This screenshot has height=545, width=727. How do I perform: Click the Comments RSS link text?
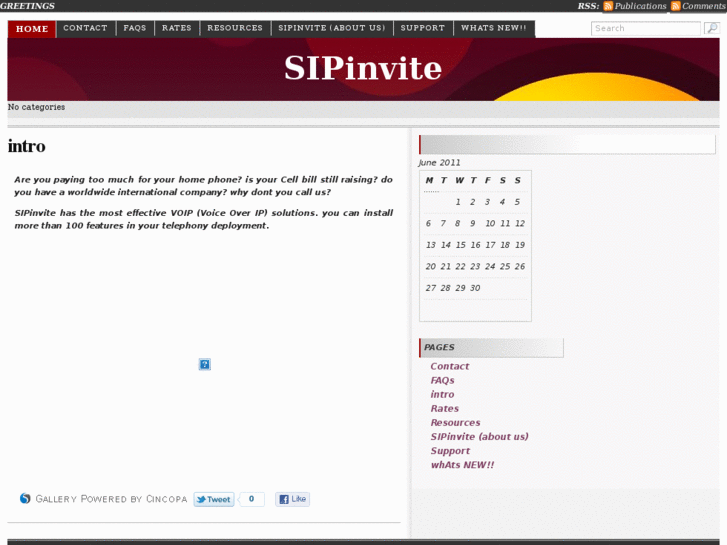[x=703, y=6]
